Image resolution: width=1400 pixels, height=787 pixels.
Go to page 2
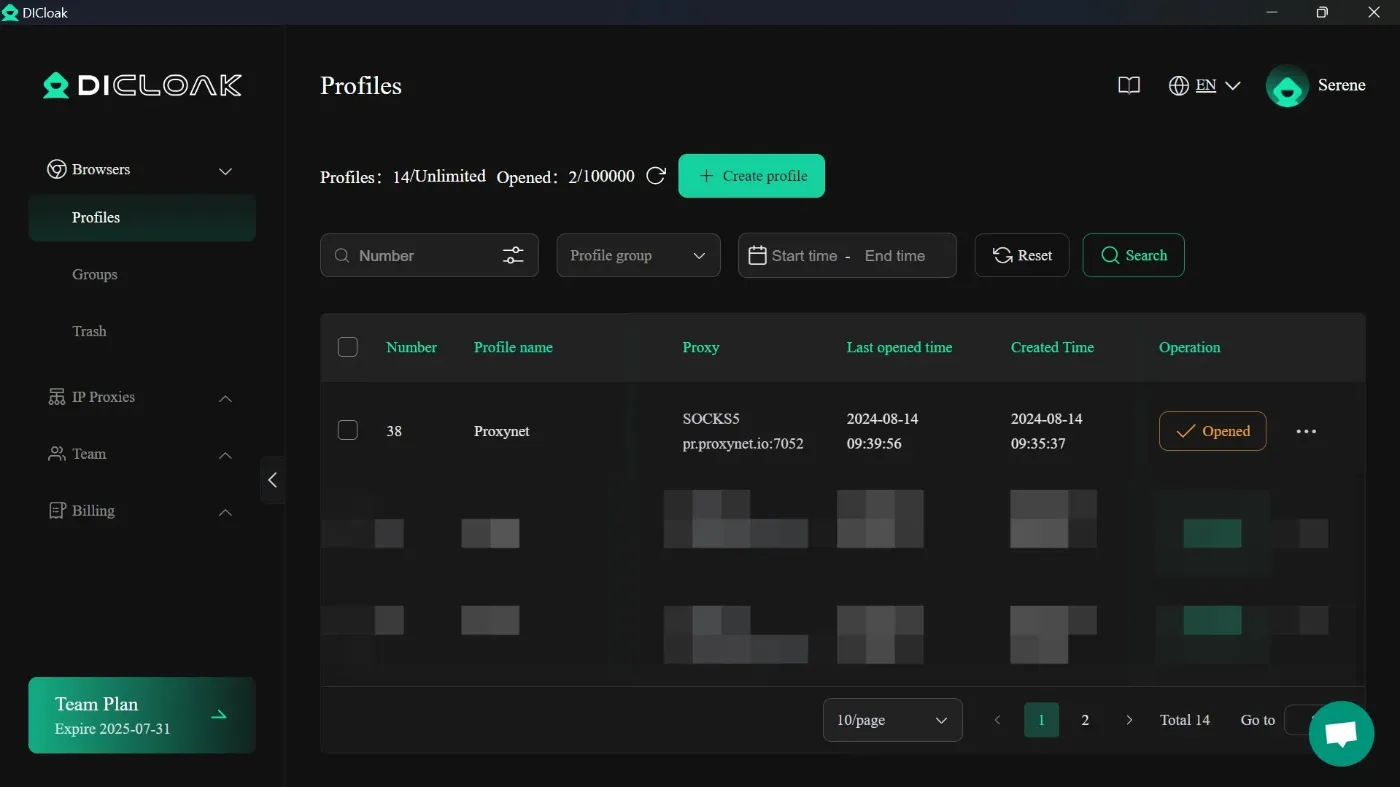coord(1085,720)
